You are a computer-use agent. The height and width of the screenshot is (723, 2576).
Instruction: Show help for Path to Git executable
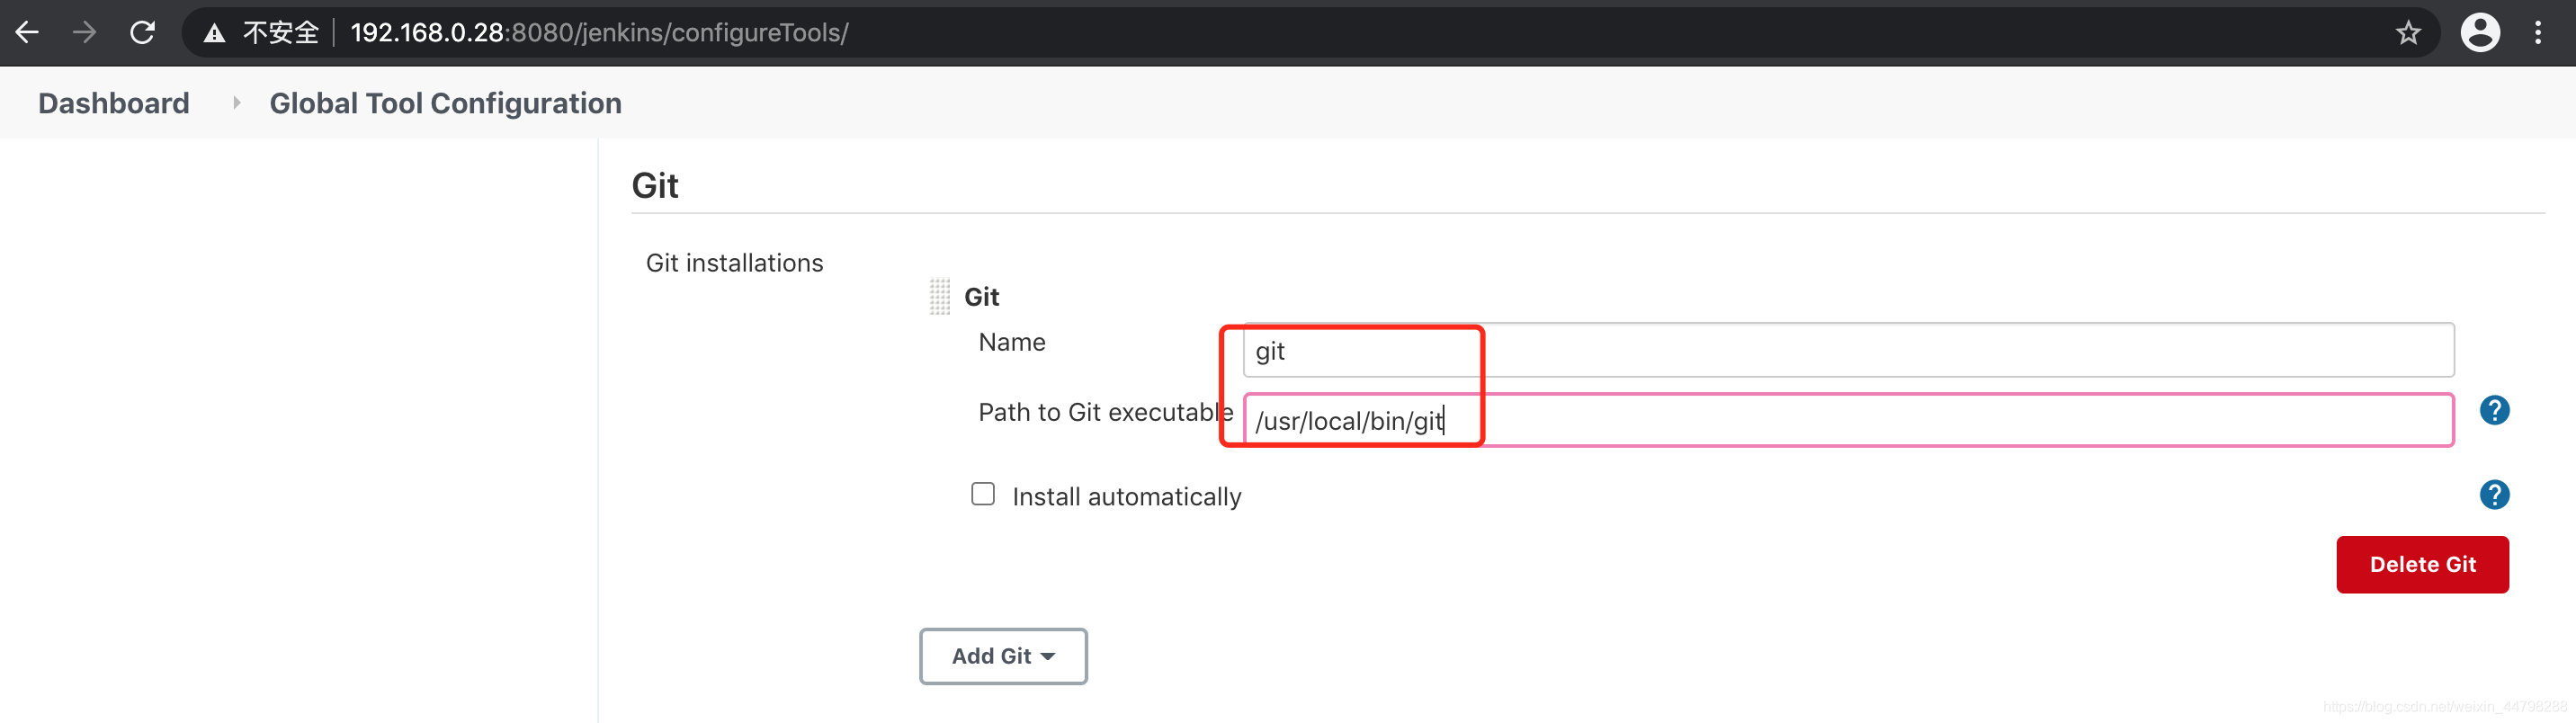[x=2494, y=410]
